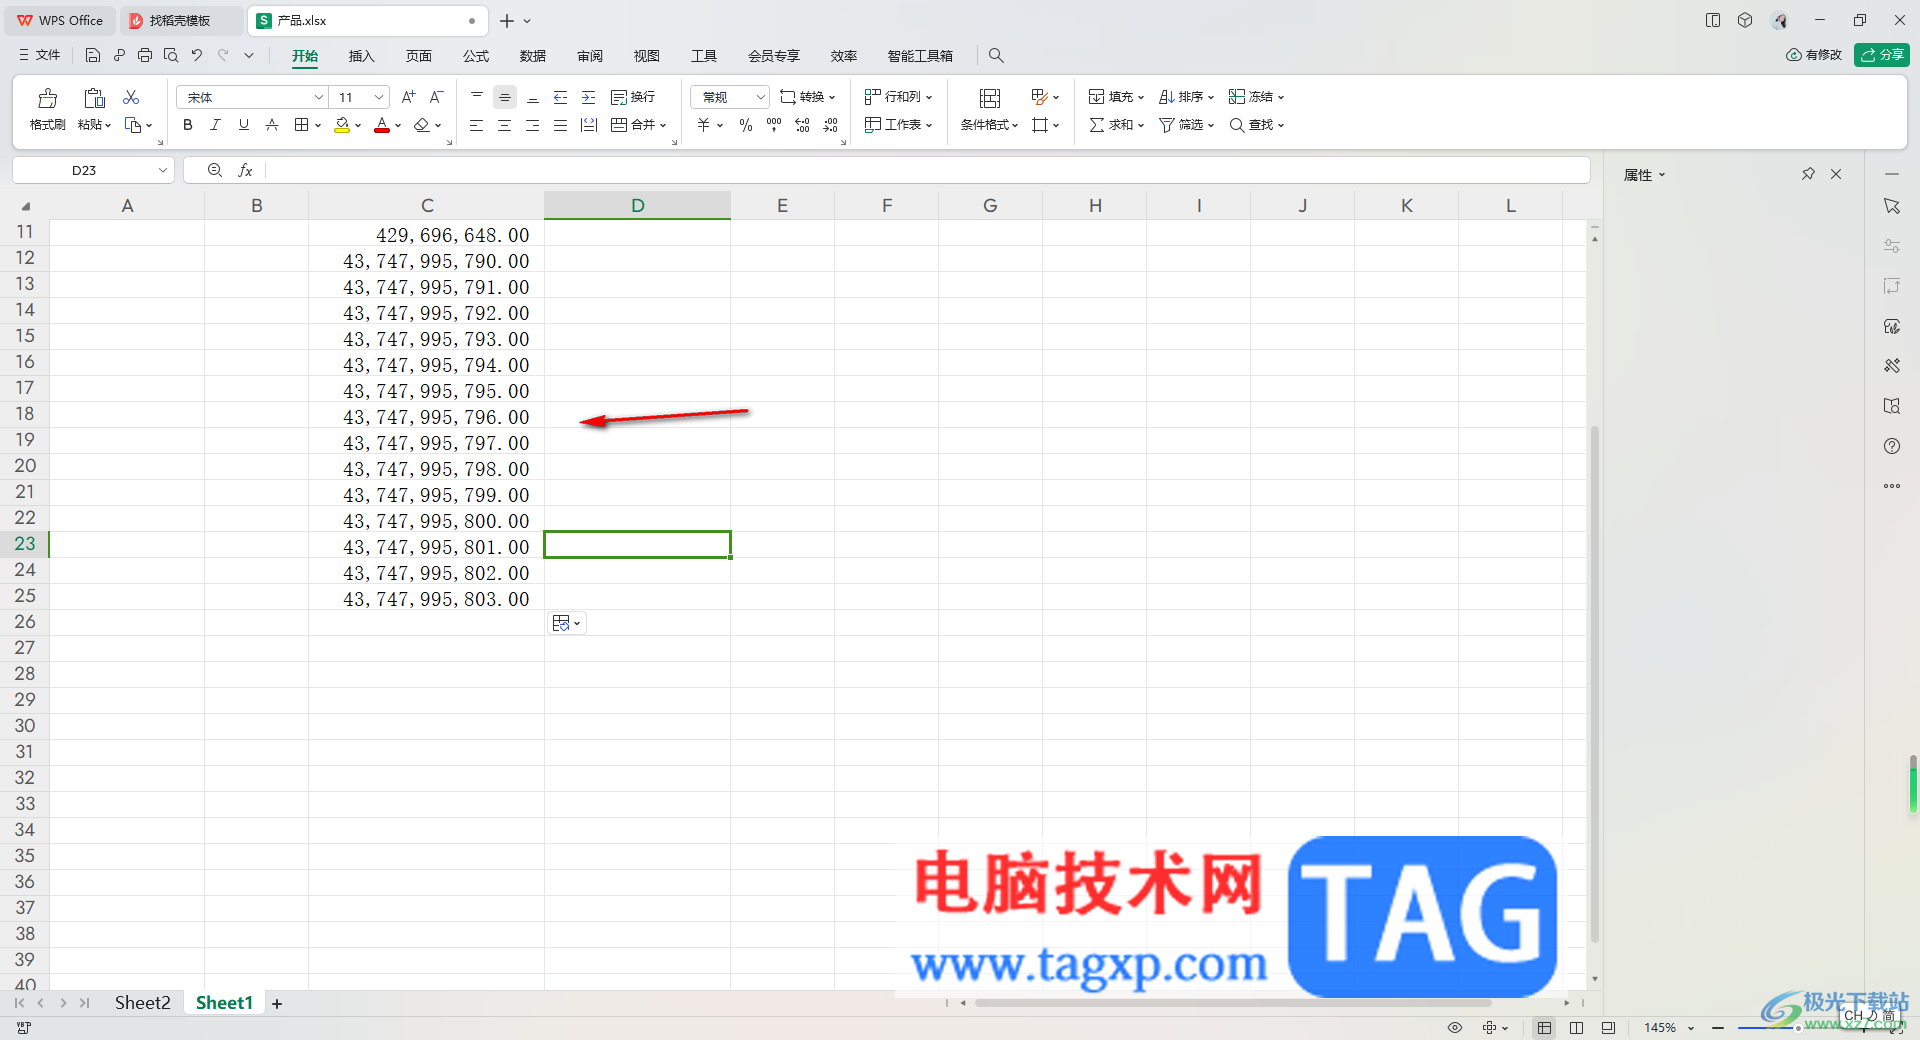The image size is (1920, 1040).
Task: Open number format dropdown 常规
Action: pos(730,97)
